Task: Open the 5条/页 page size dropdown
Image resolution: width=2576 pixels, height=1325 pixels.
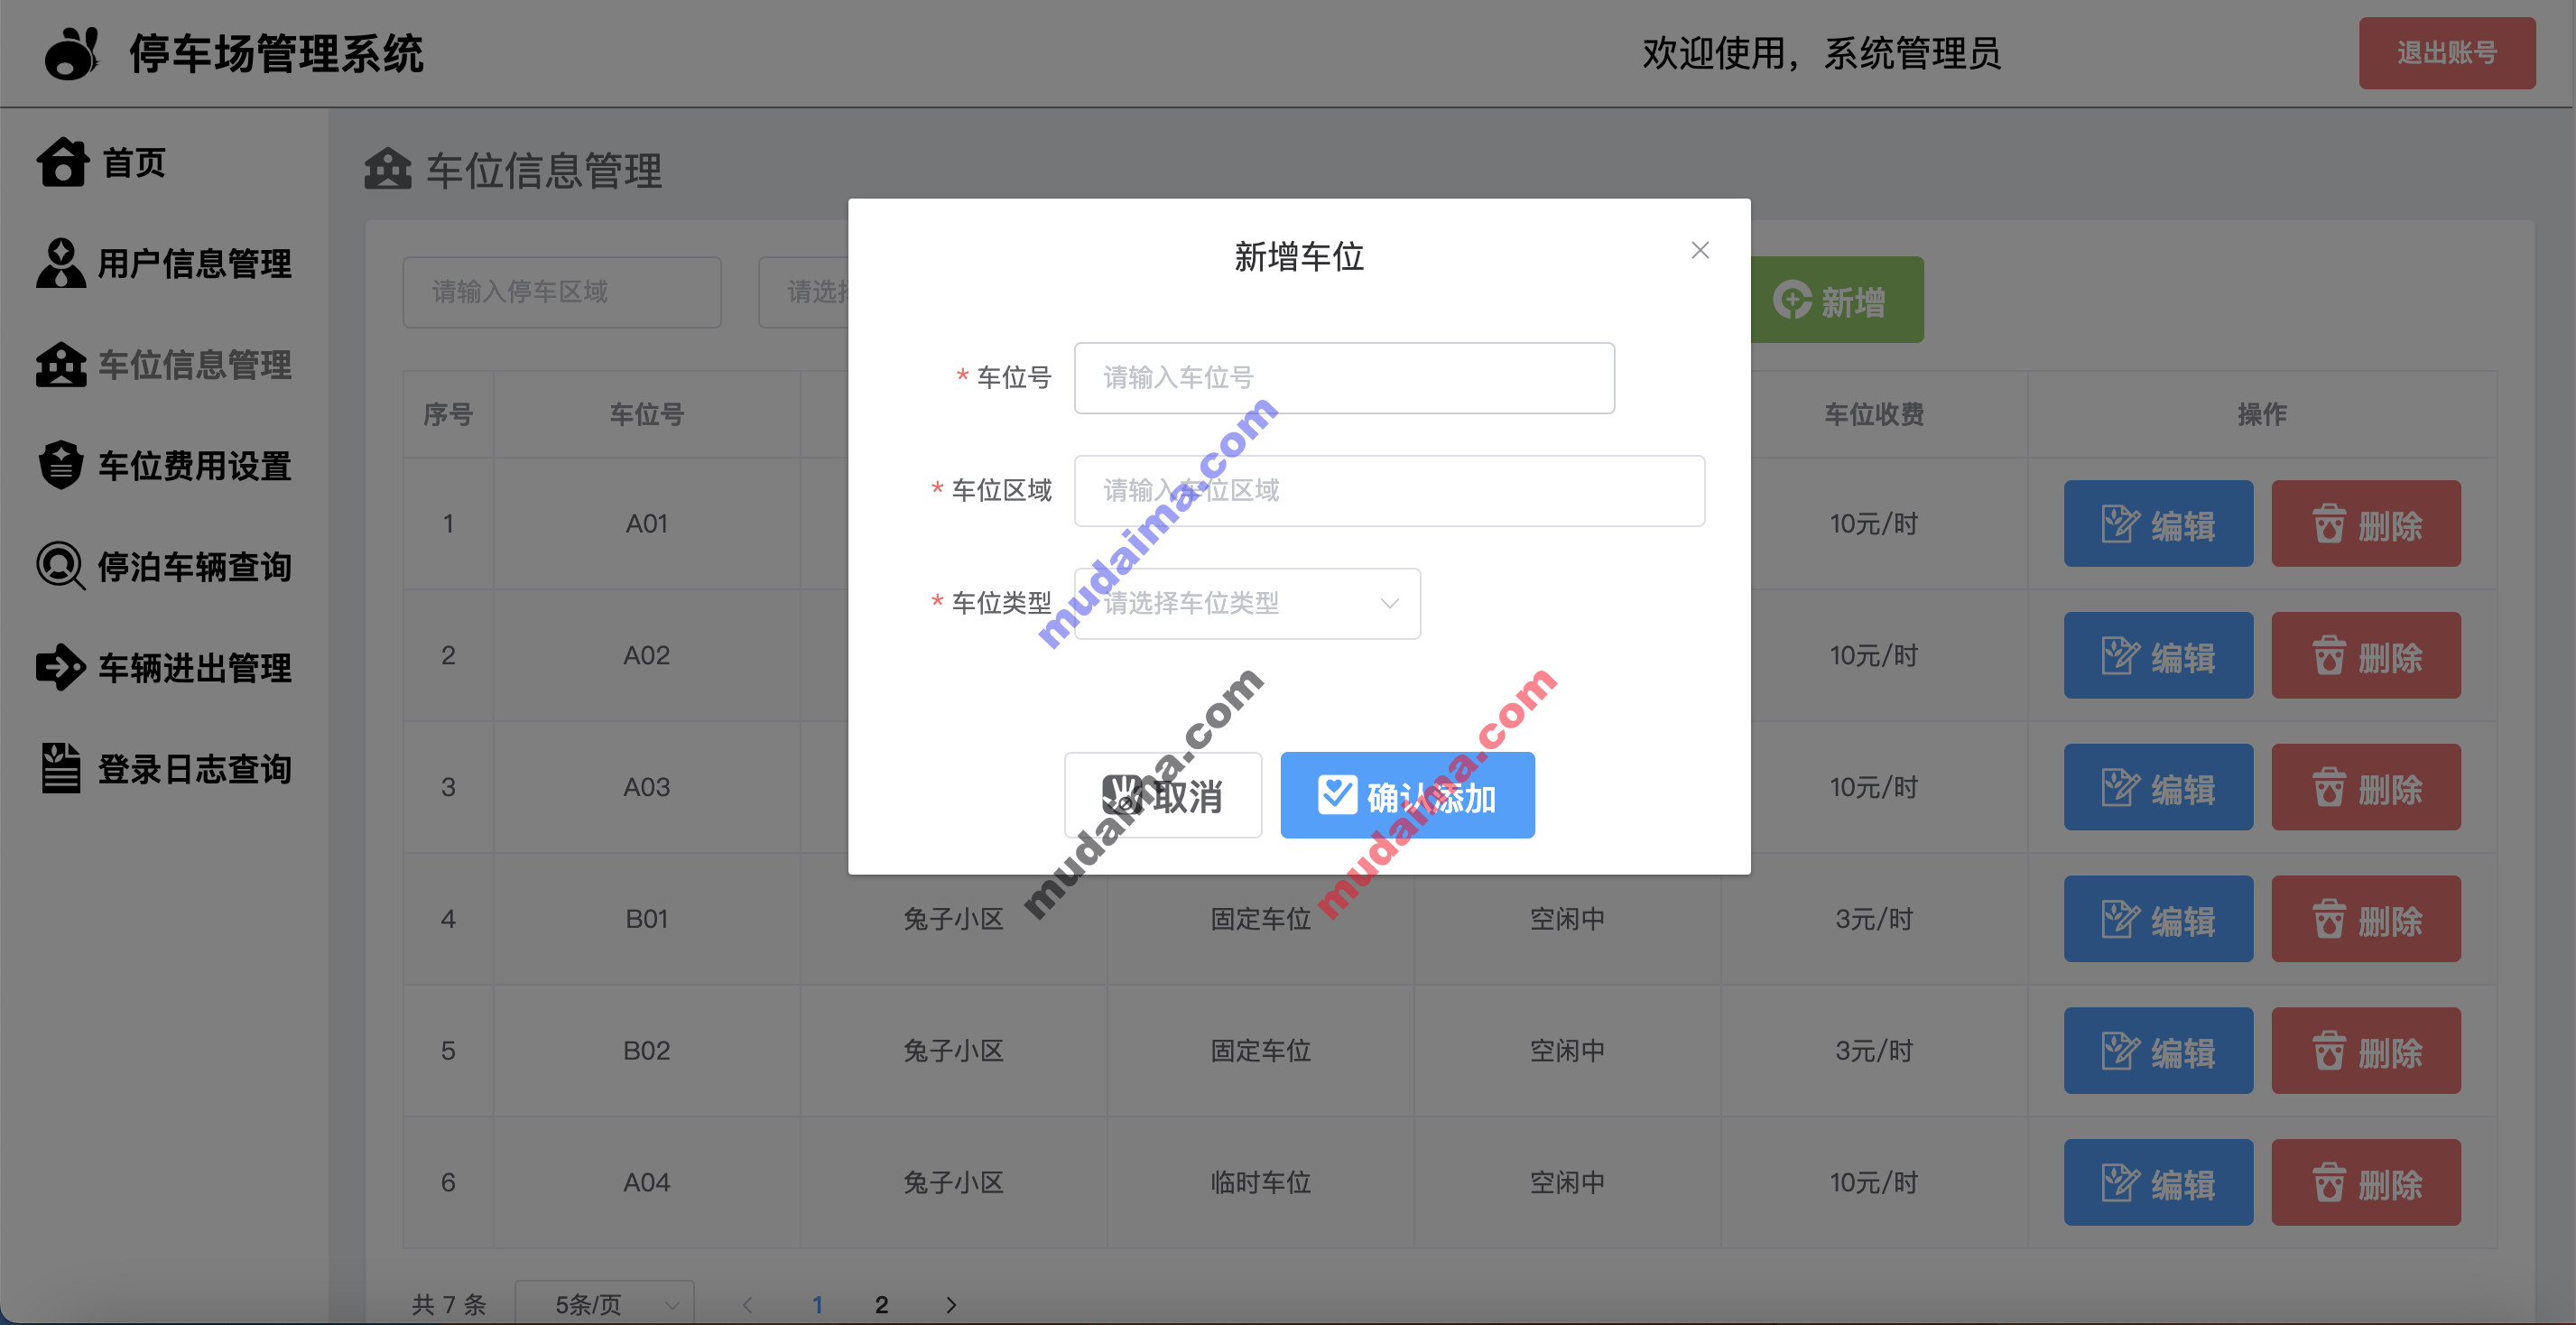Action: [604, 1304]
